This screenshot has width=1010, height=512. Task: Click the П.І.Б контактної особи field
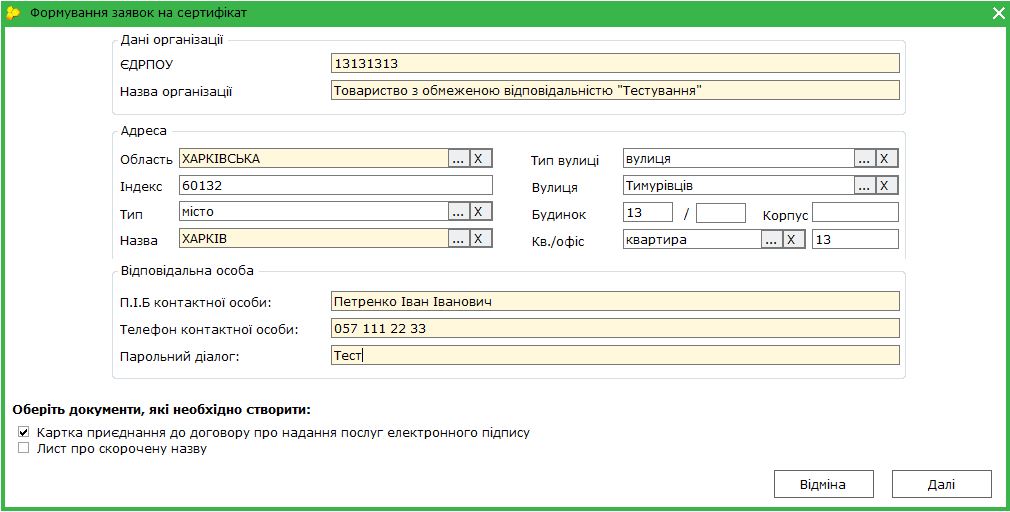point(615,301)
